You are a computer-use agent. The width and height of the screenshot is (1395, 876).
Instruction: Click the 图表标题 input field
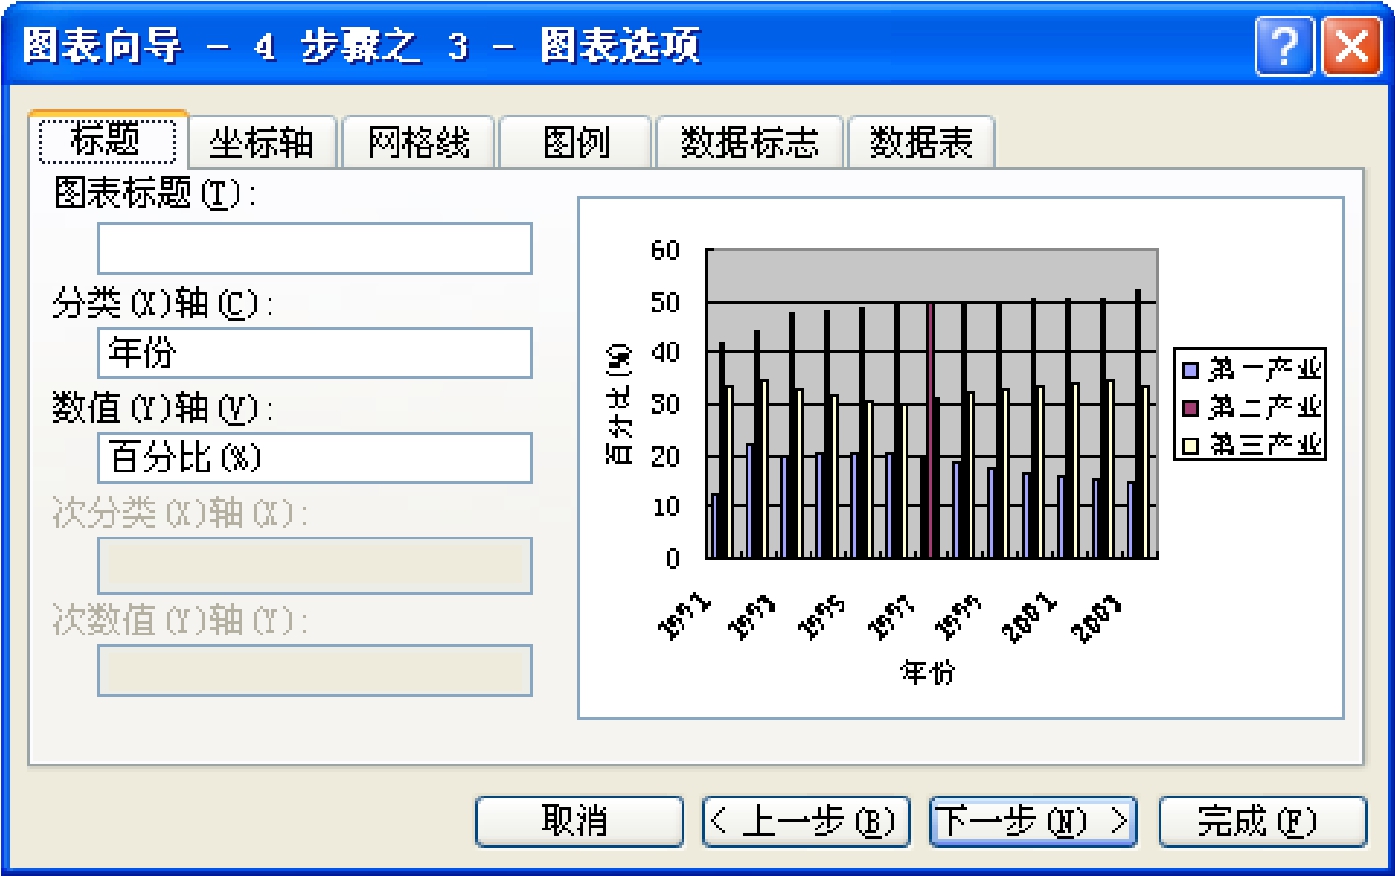tap(315, 248)
